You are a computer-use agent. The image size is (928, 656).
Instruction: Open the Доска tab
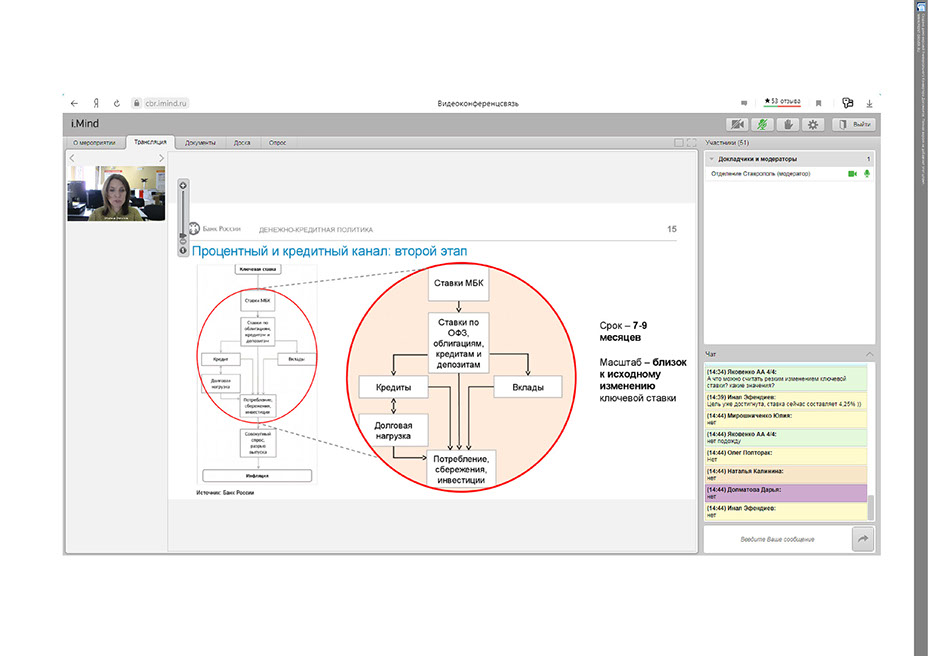tap(242, 143)
